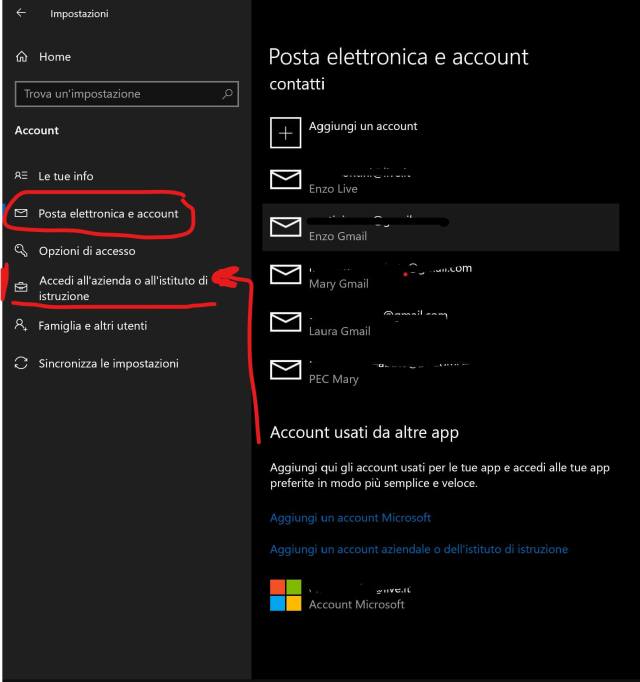This screenshot has height=682, width=640.
Task: Click the back arrow in Impostazioni
Action: coord(22,13)
